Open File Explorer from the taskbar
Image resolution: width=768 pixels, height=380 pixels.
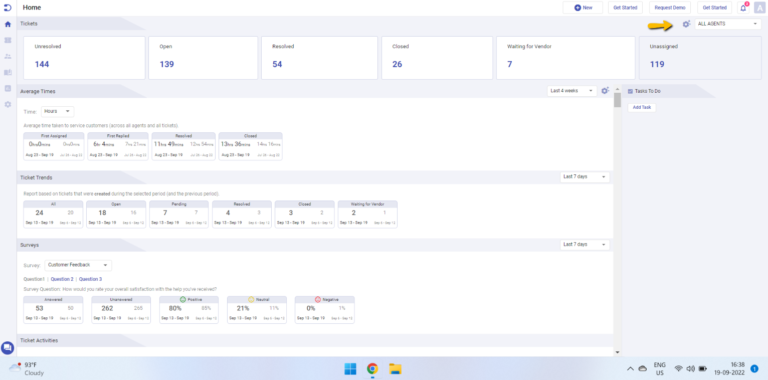pos(395,369)
